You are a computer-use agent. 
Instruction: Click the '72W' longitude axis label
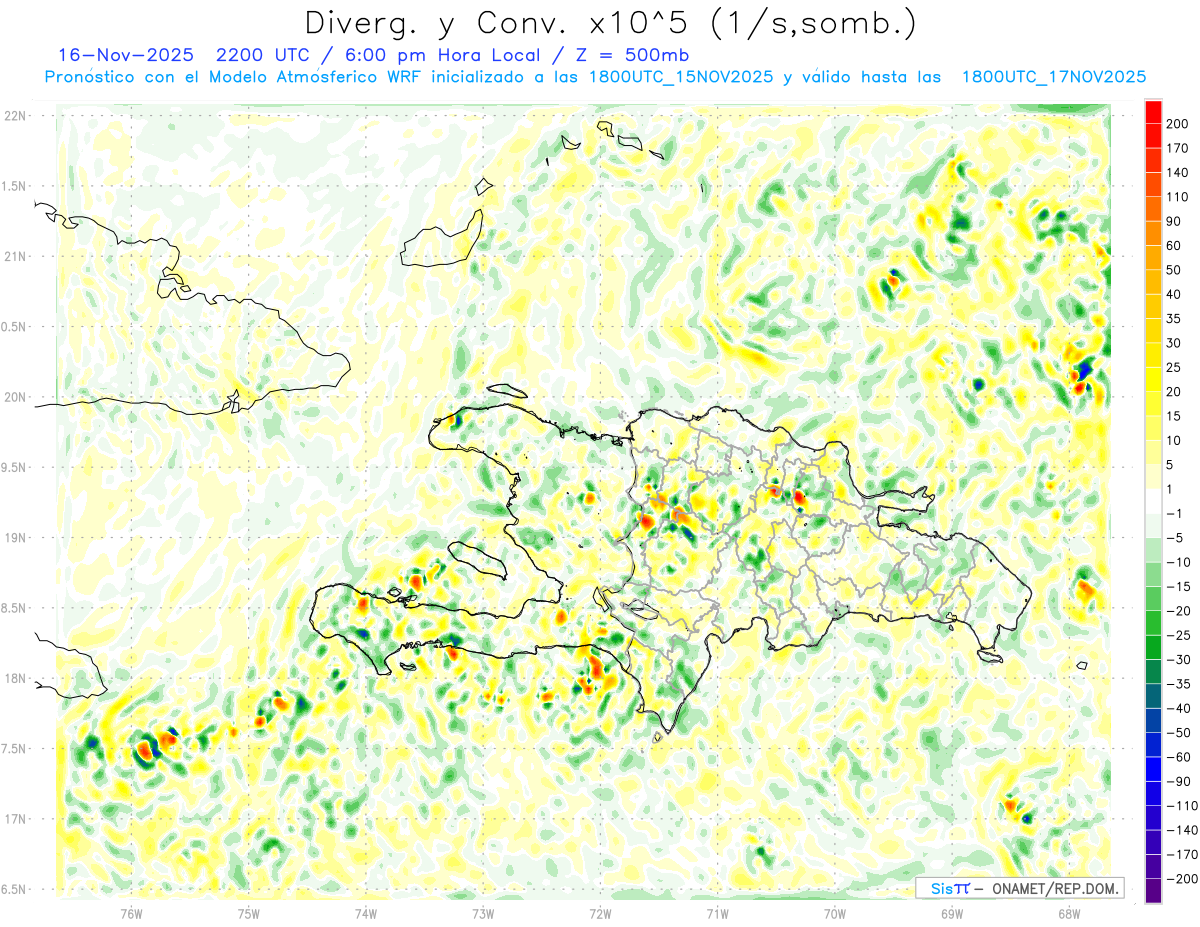pos(600,913)
